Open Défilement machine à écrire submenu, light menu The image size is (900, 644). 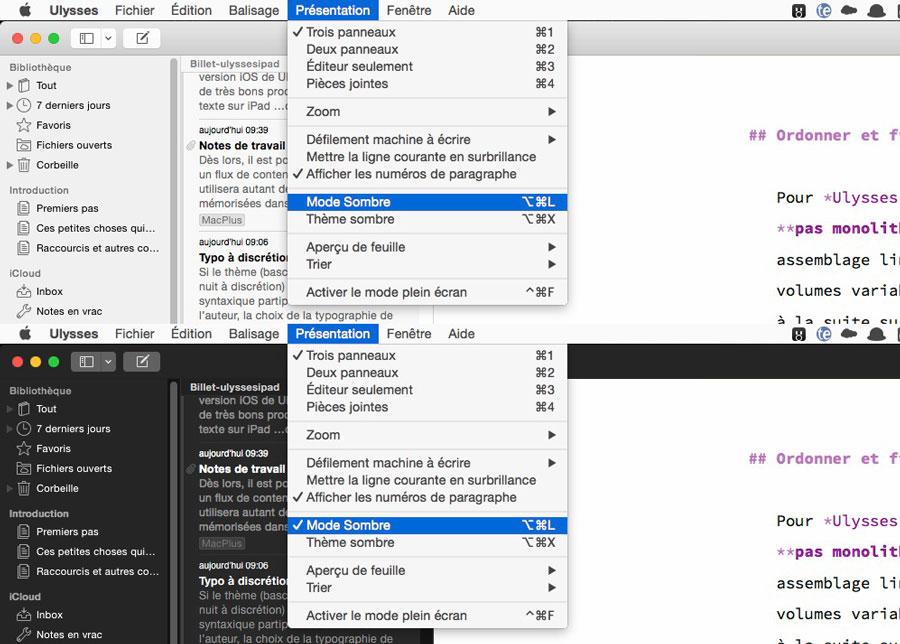[x=427, y=139]
